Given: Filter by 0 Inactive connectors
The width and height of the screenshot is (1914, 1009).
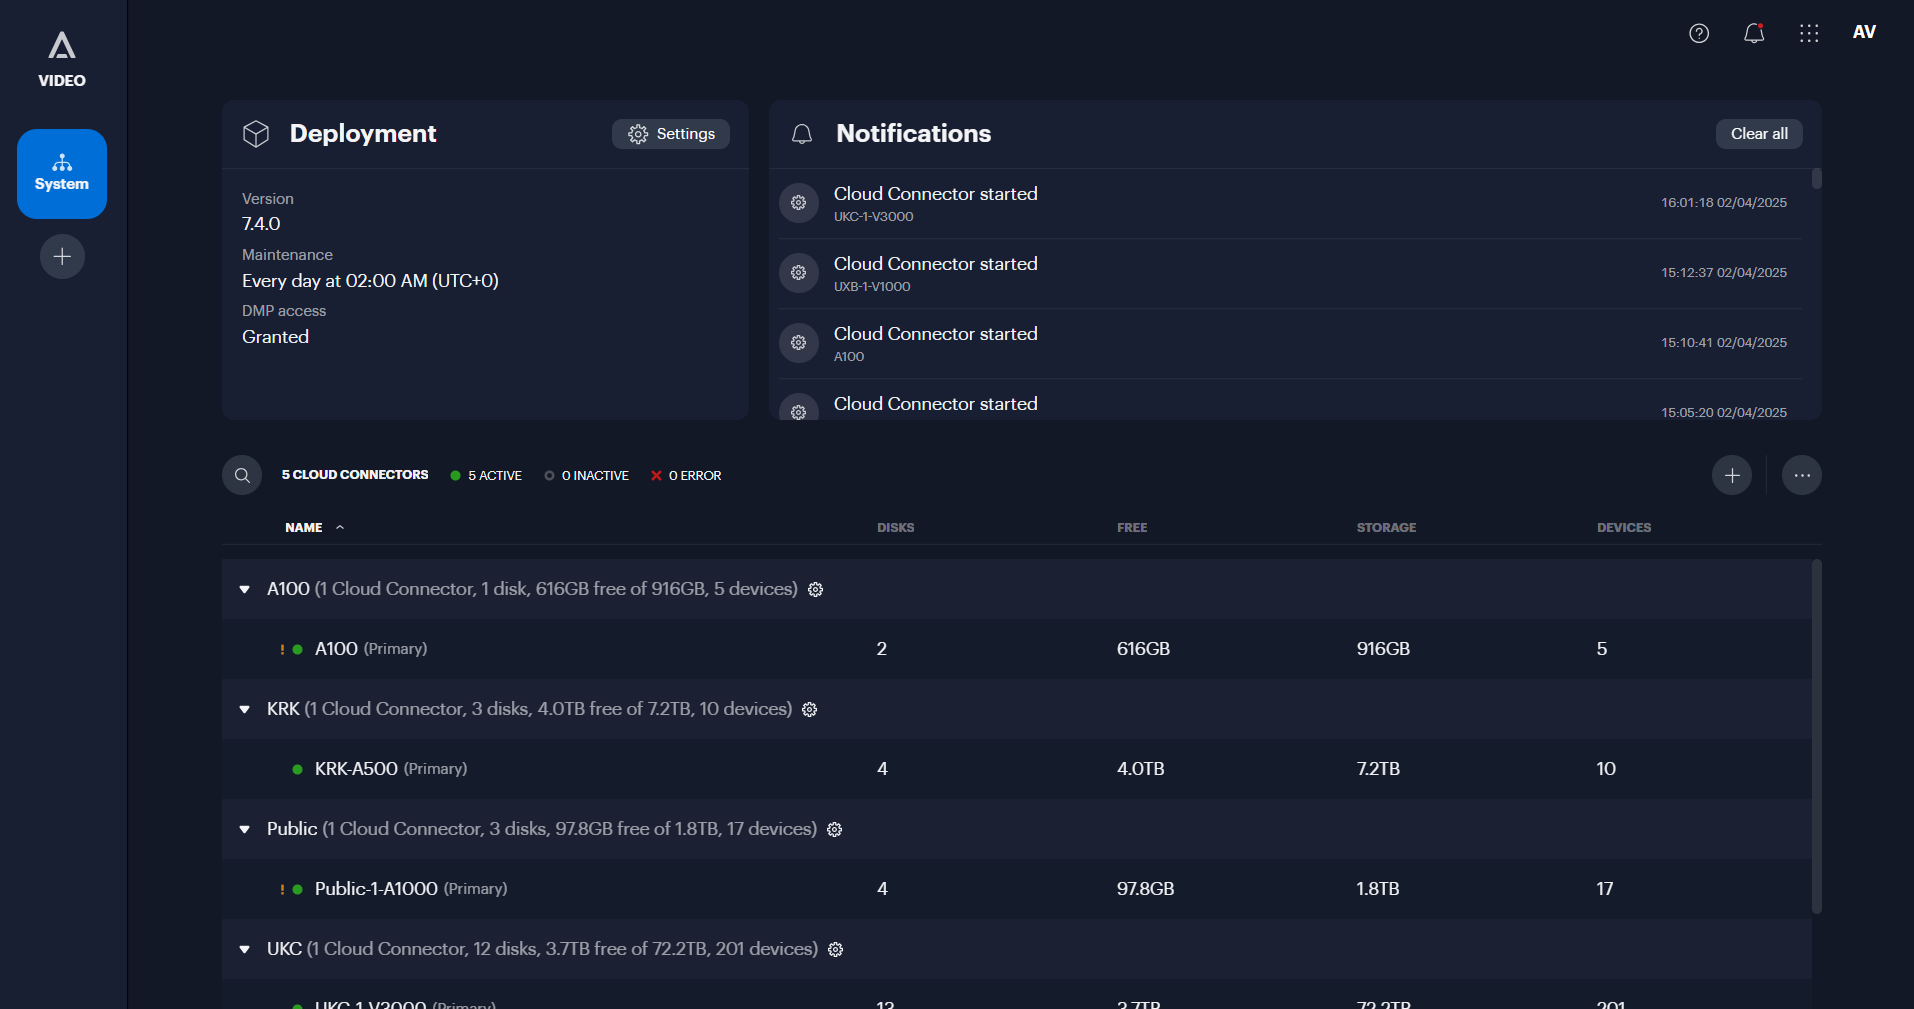Looking at the screenshot, I should point(587,476).
